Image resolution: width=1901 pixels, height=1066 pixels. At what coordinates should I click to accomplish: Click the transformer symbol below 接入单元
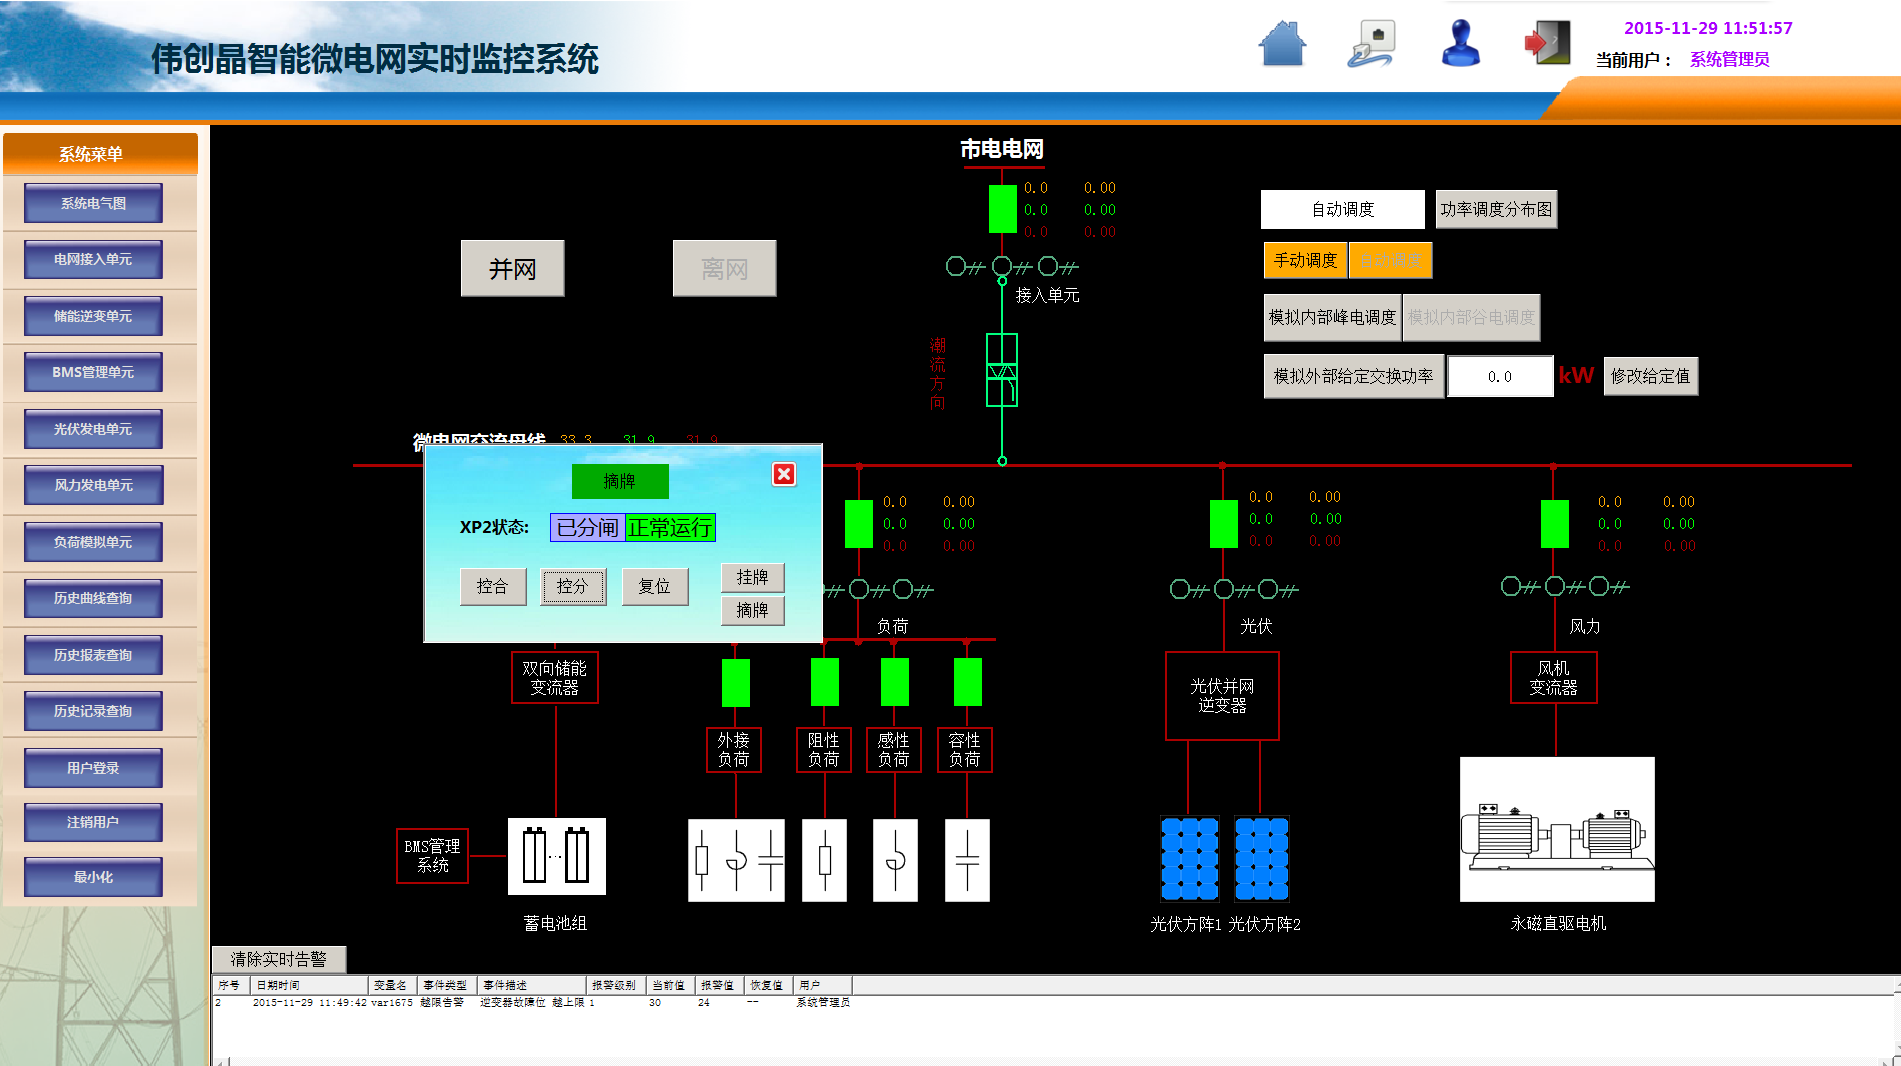point(1002,370)
